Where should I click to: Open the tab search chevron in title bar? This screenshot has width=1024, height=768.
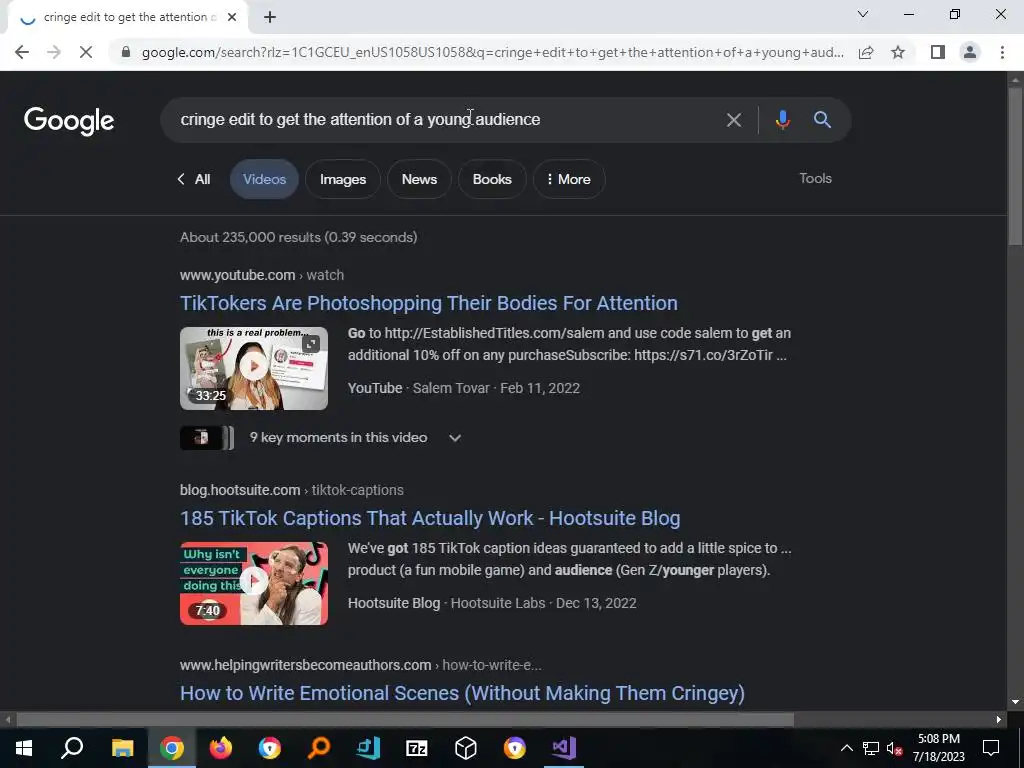click(863, 14)
